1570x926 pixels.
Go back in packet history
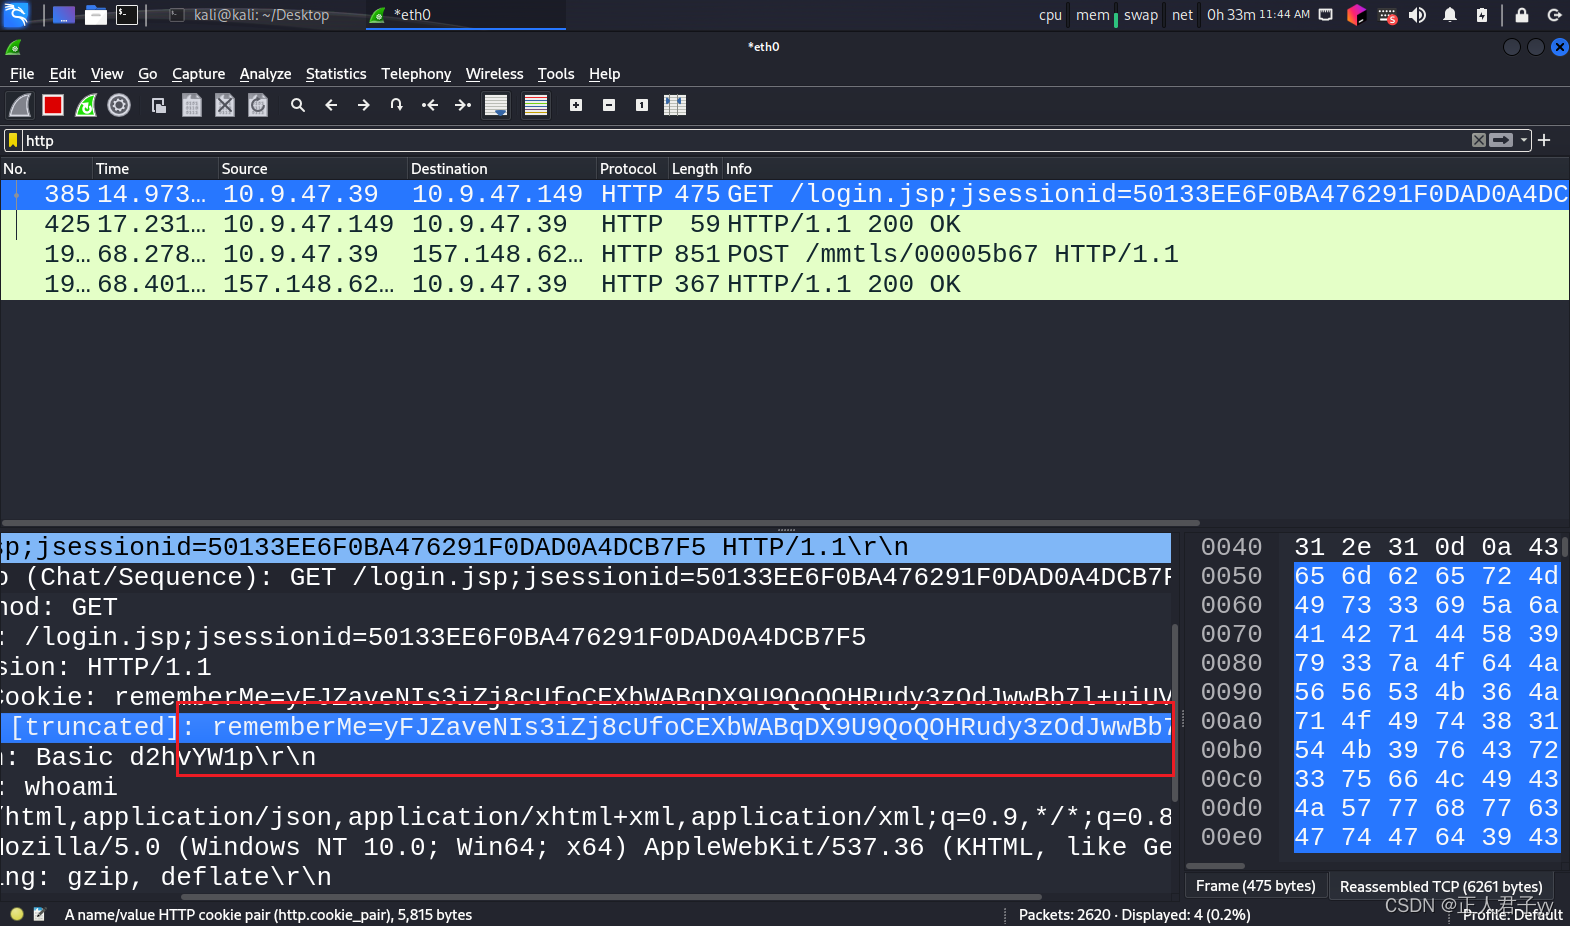(331, 105)
